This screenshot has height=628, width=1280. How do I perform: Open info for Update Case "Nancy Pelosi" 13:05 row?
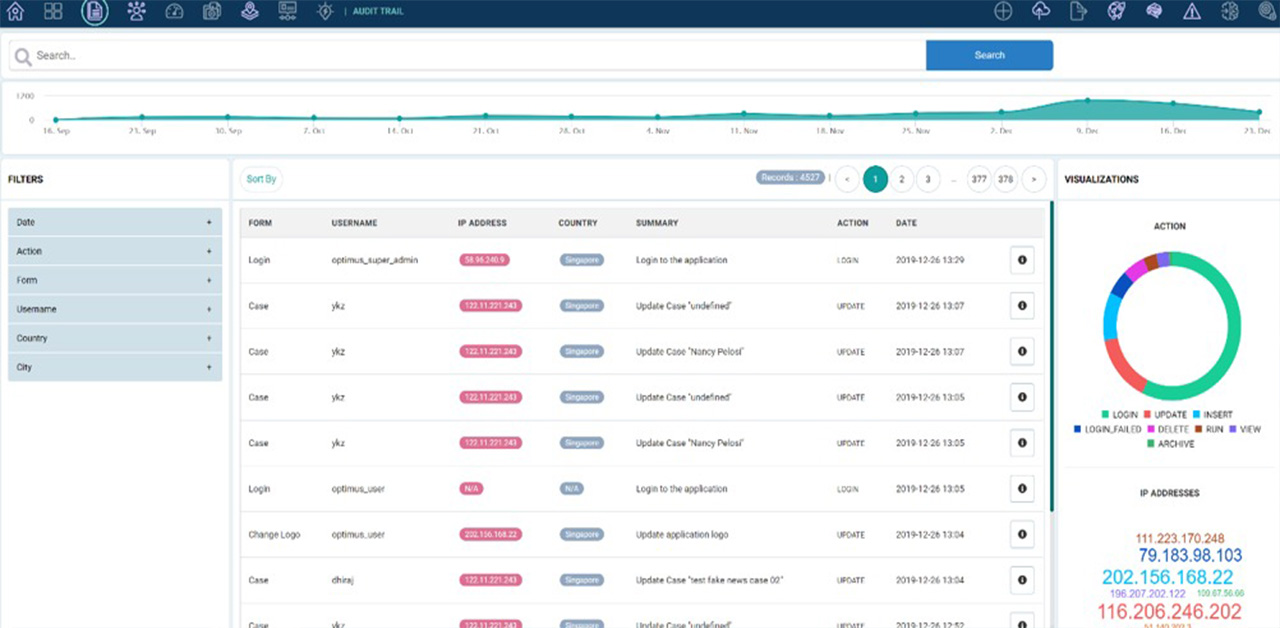pyautogui.click(x=1022, y=443)
